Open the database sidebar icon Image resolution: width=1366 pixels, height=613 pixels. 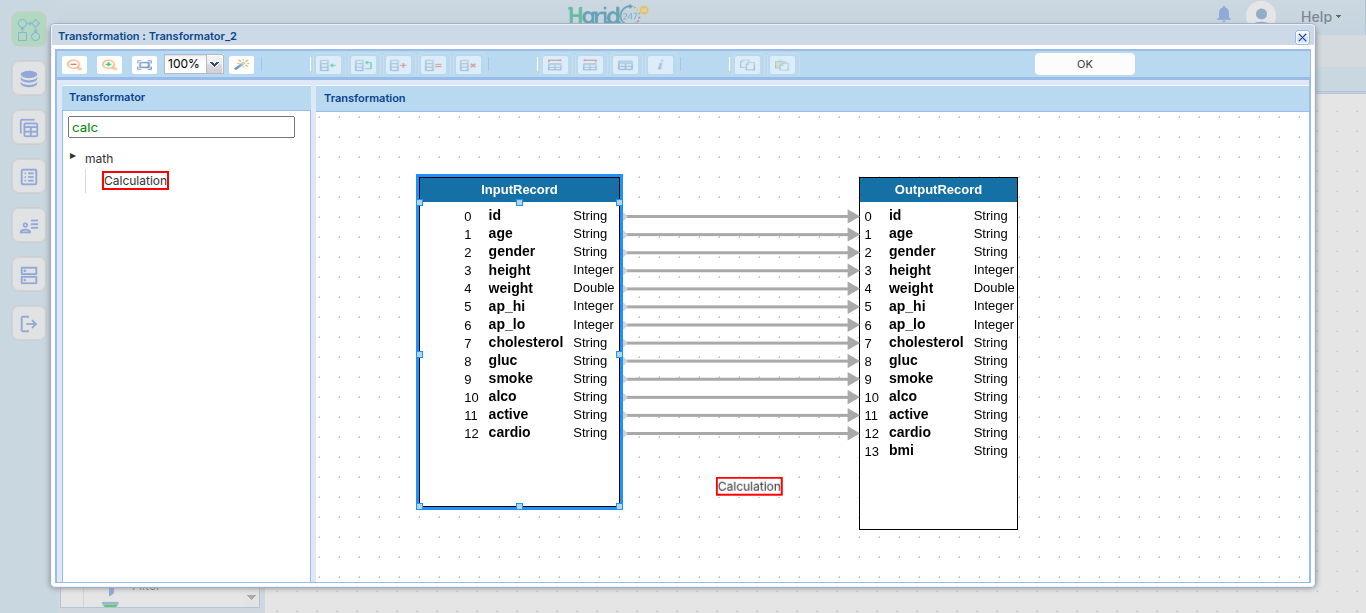pos(29,79)
